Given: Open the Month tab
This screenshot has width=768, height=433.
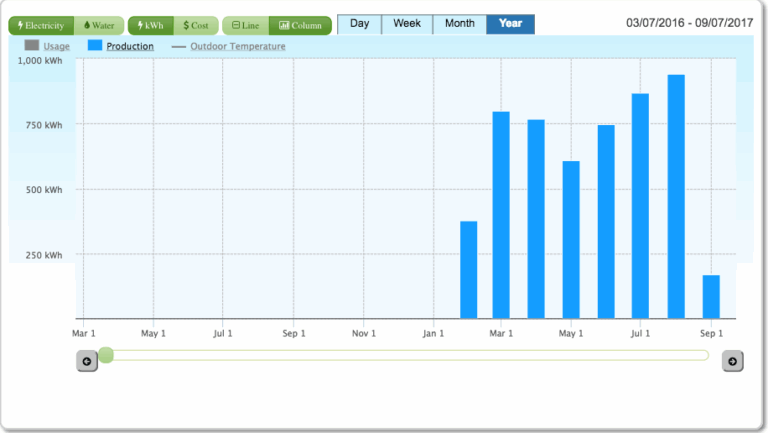Looking at the screenshot, I should point(460,24).
